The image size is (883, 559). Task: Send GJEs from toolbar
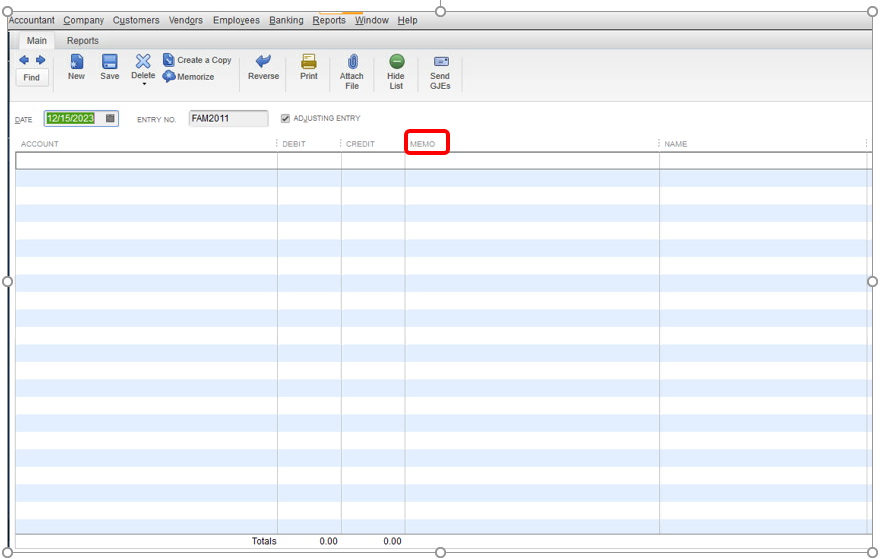point(440,71)
